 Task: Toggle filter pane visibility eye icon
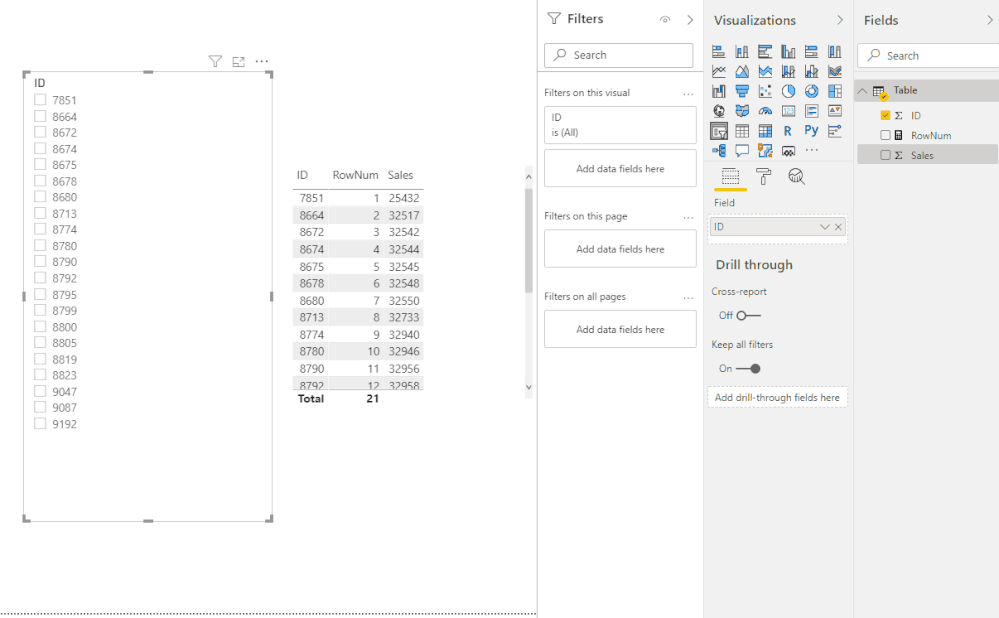click(665, 20)
